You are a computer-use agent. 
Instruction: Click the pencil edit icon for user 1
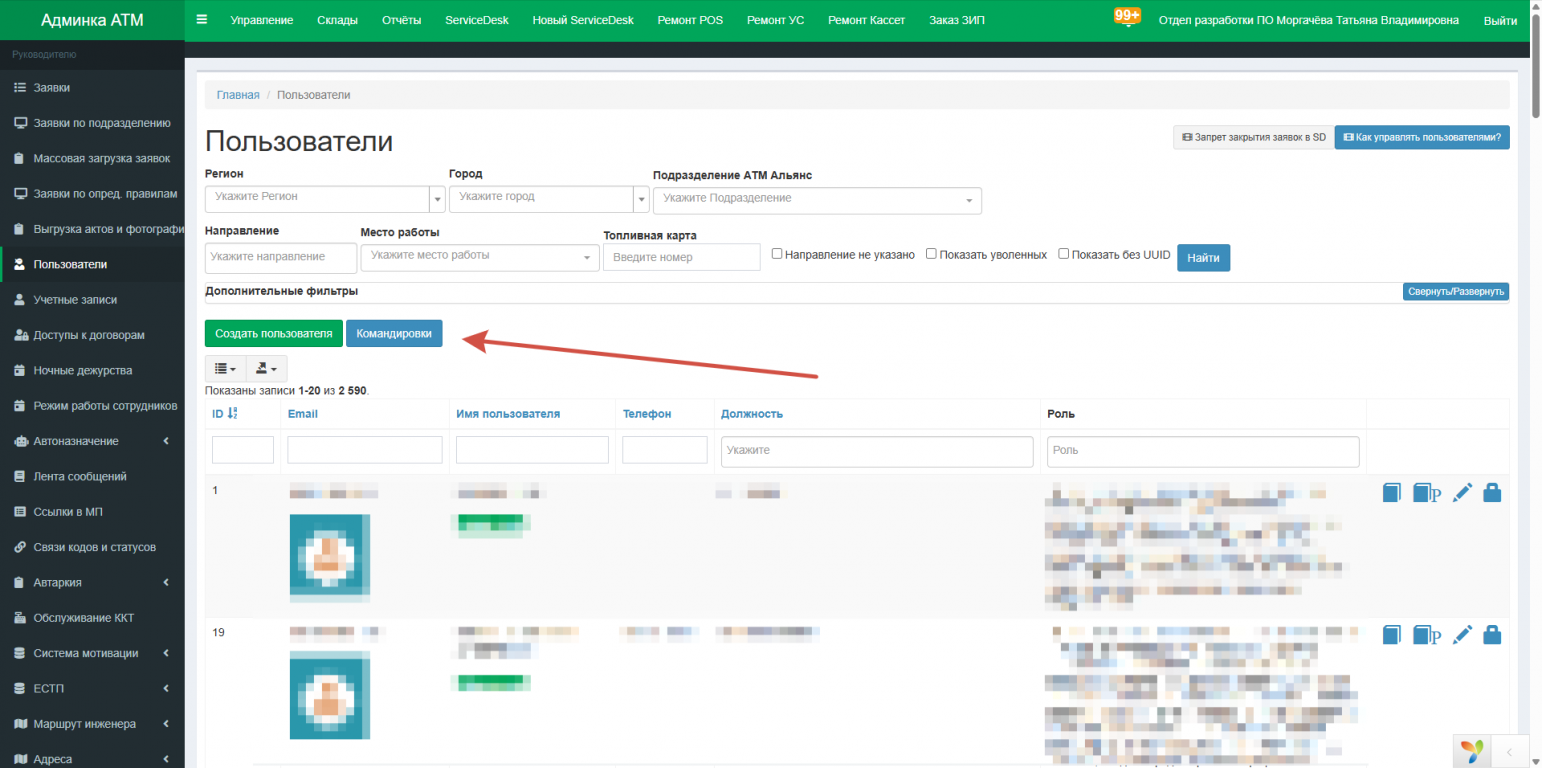1462,492
